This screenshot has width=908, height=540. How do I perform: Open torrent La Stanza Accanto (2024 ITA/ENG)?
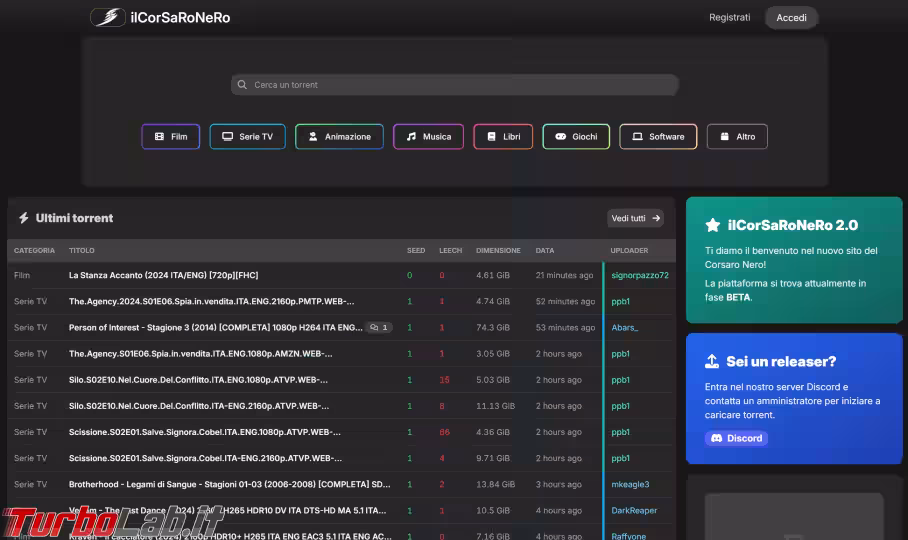pyautogui.click(x=163, y=275)
